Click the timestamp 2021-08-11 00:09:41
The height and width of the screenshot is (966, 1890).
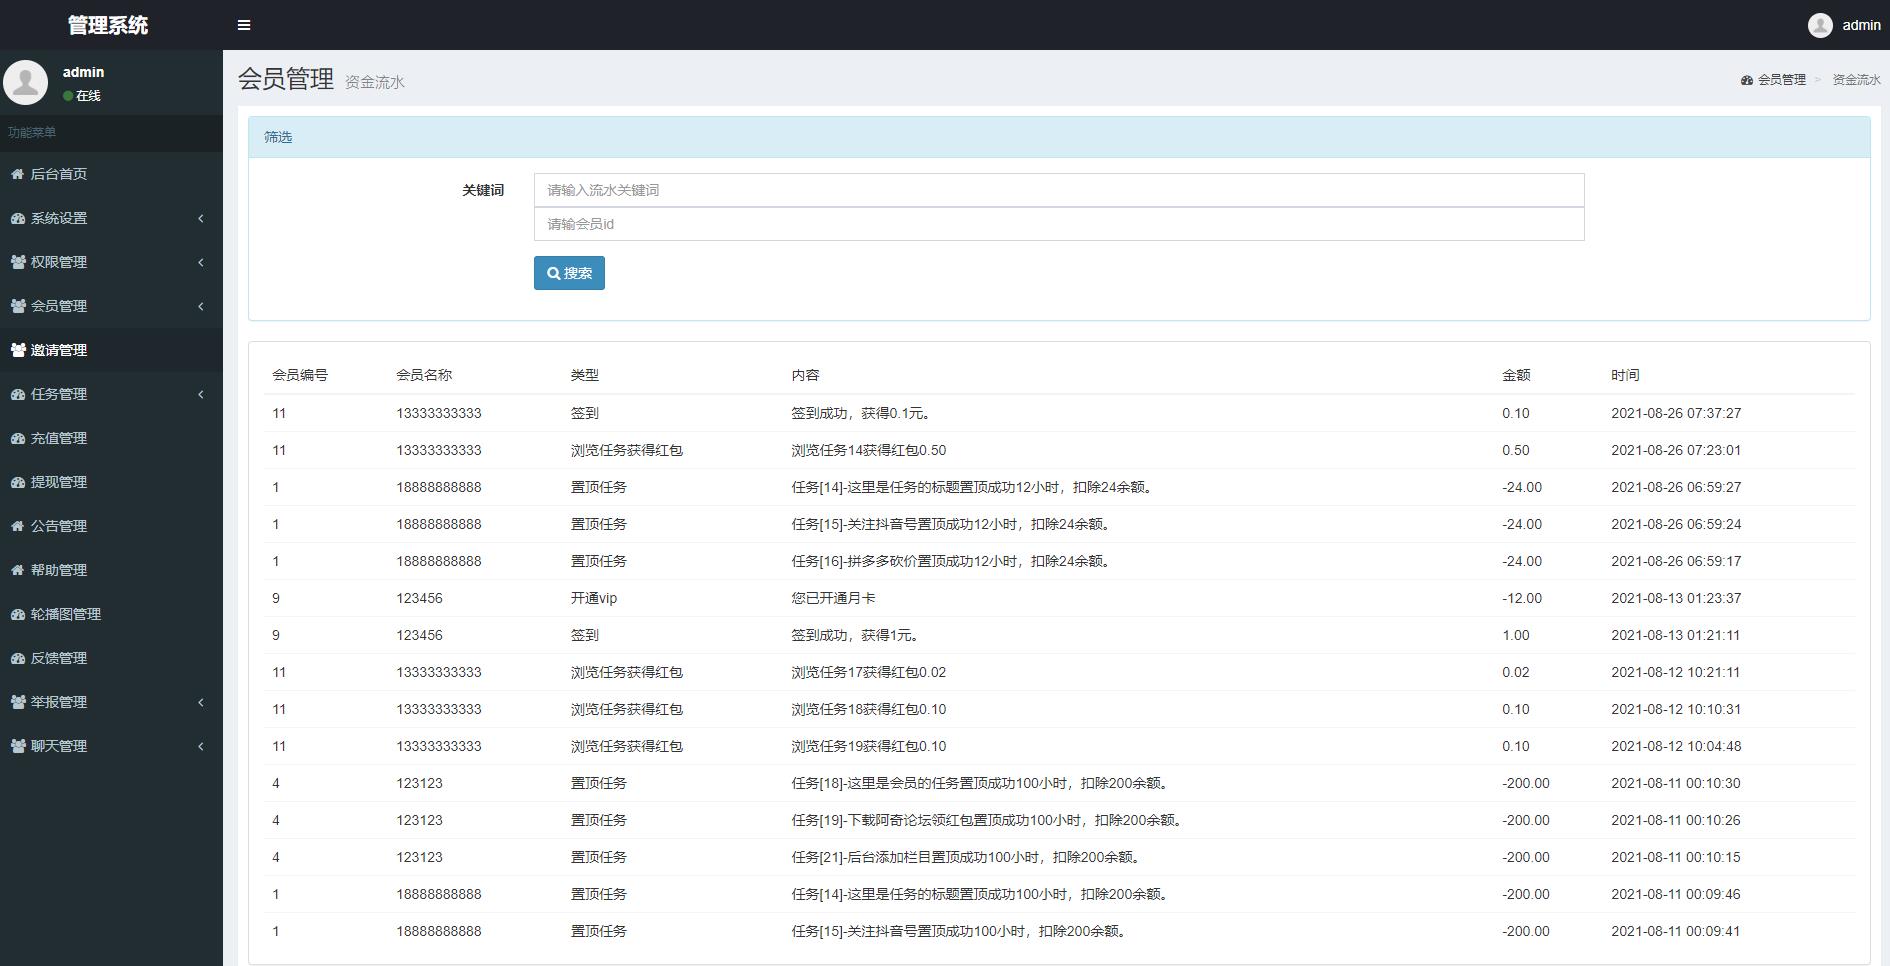1676,931
